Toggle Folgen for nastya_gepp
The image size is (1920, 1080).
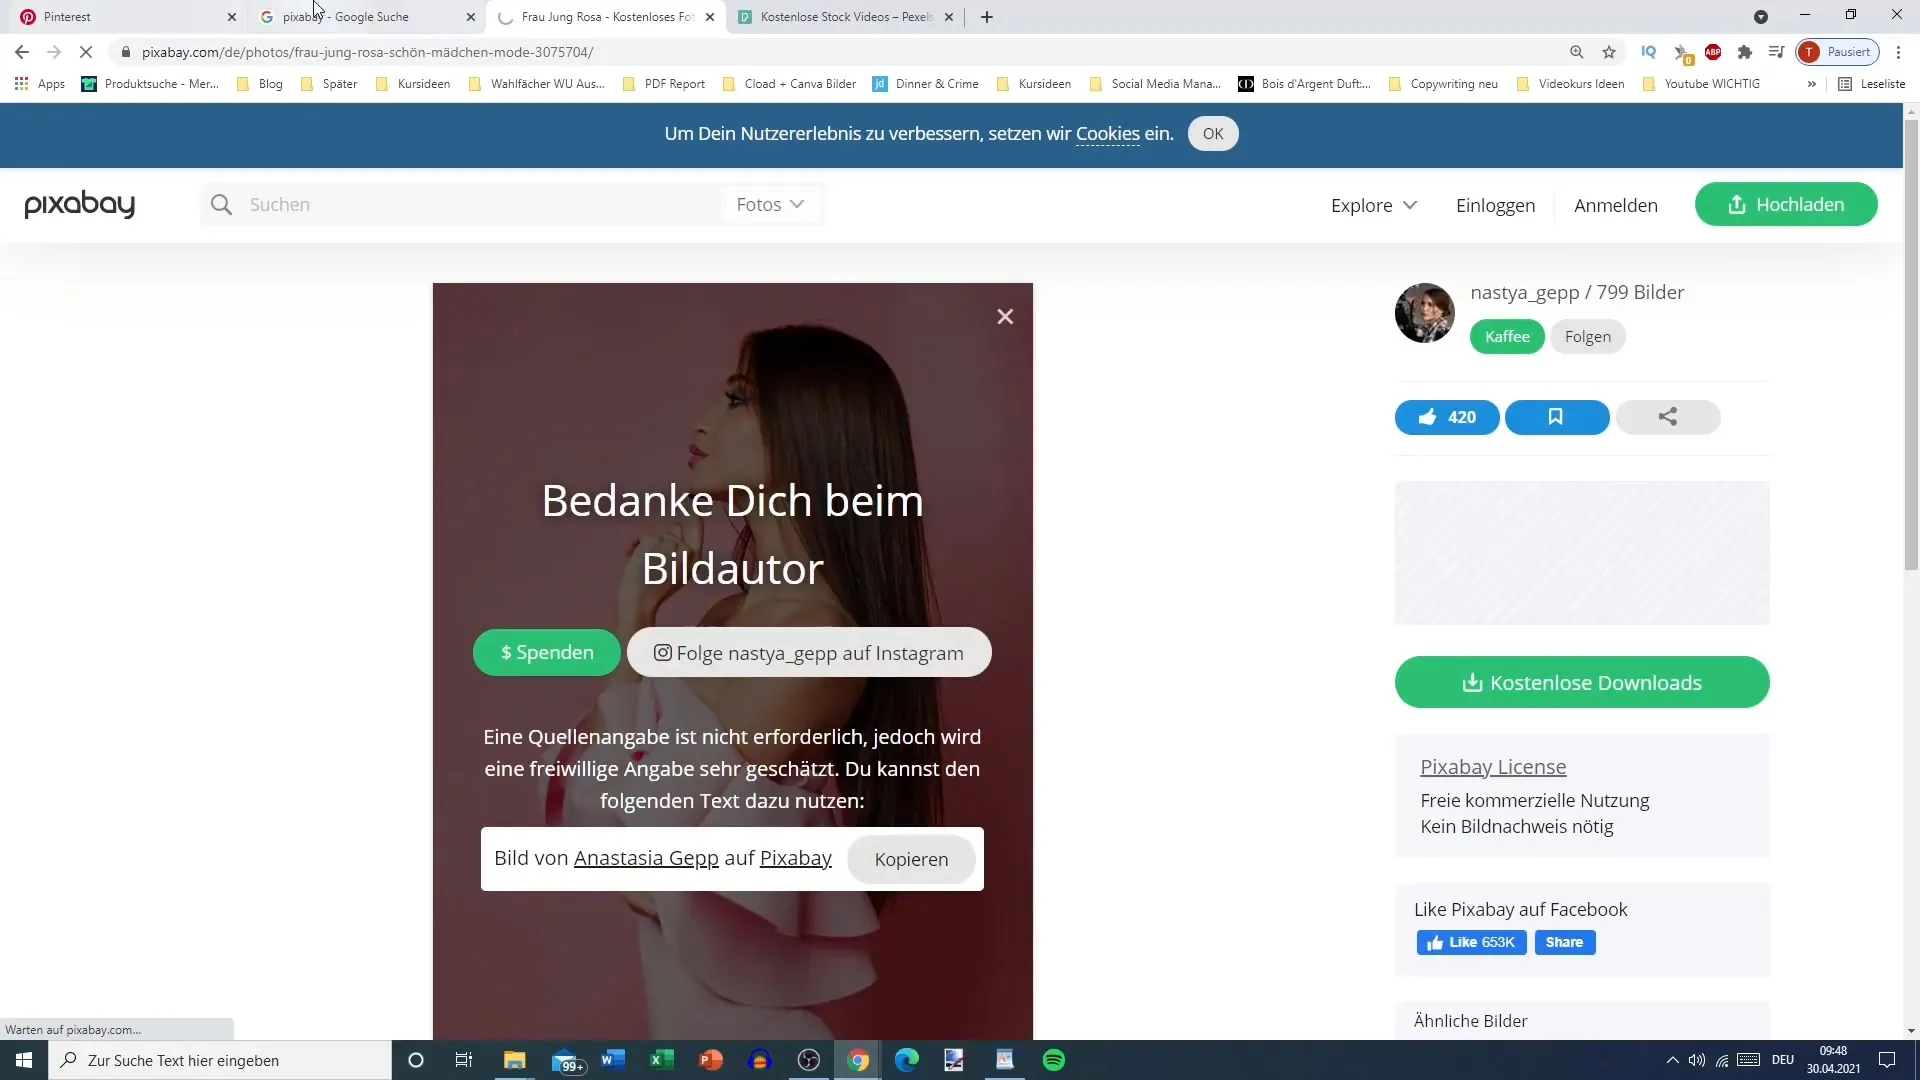[1587, 337]
